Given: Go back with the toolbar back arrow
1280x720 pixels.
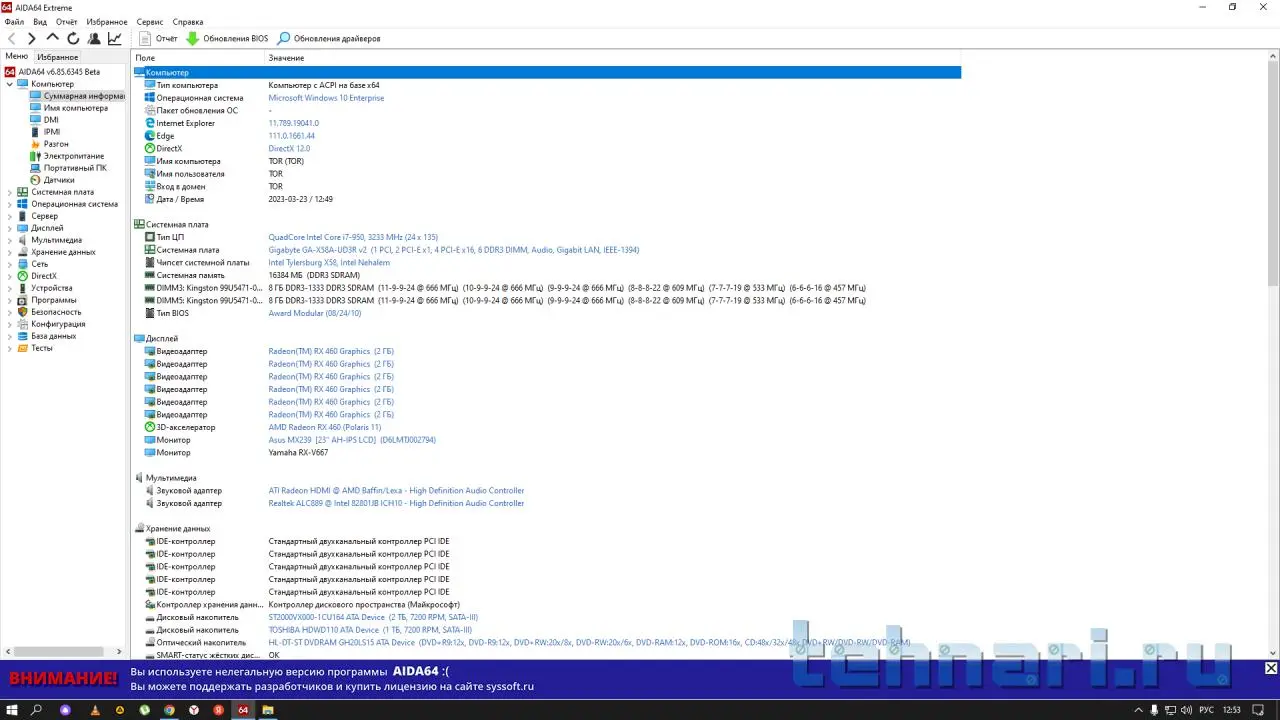Looking at the screenshot, I should tap(12, 39).
